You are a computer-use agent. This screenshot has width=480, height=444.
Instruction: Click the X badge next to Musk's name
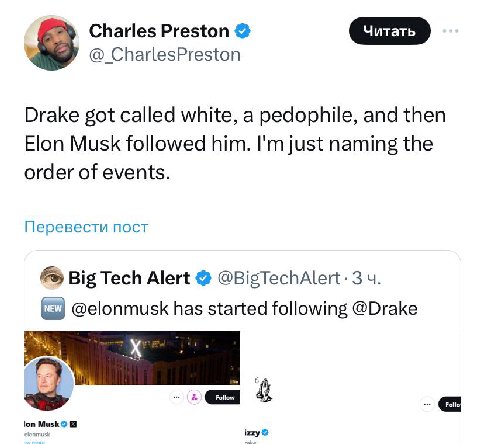tap(74, 424)
